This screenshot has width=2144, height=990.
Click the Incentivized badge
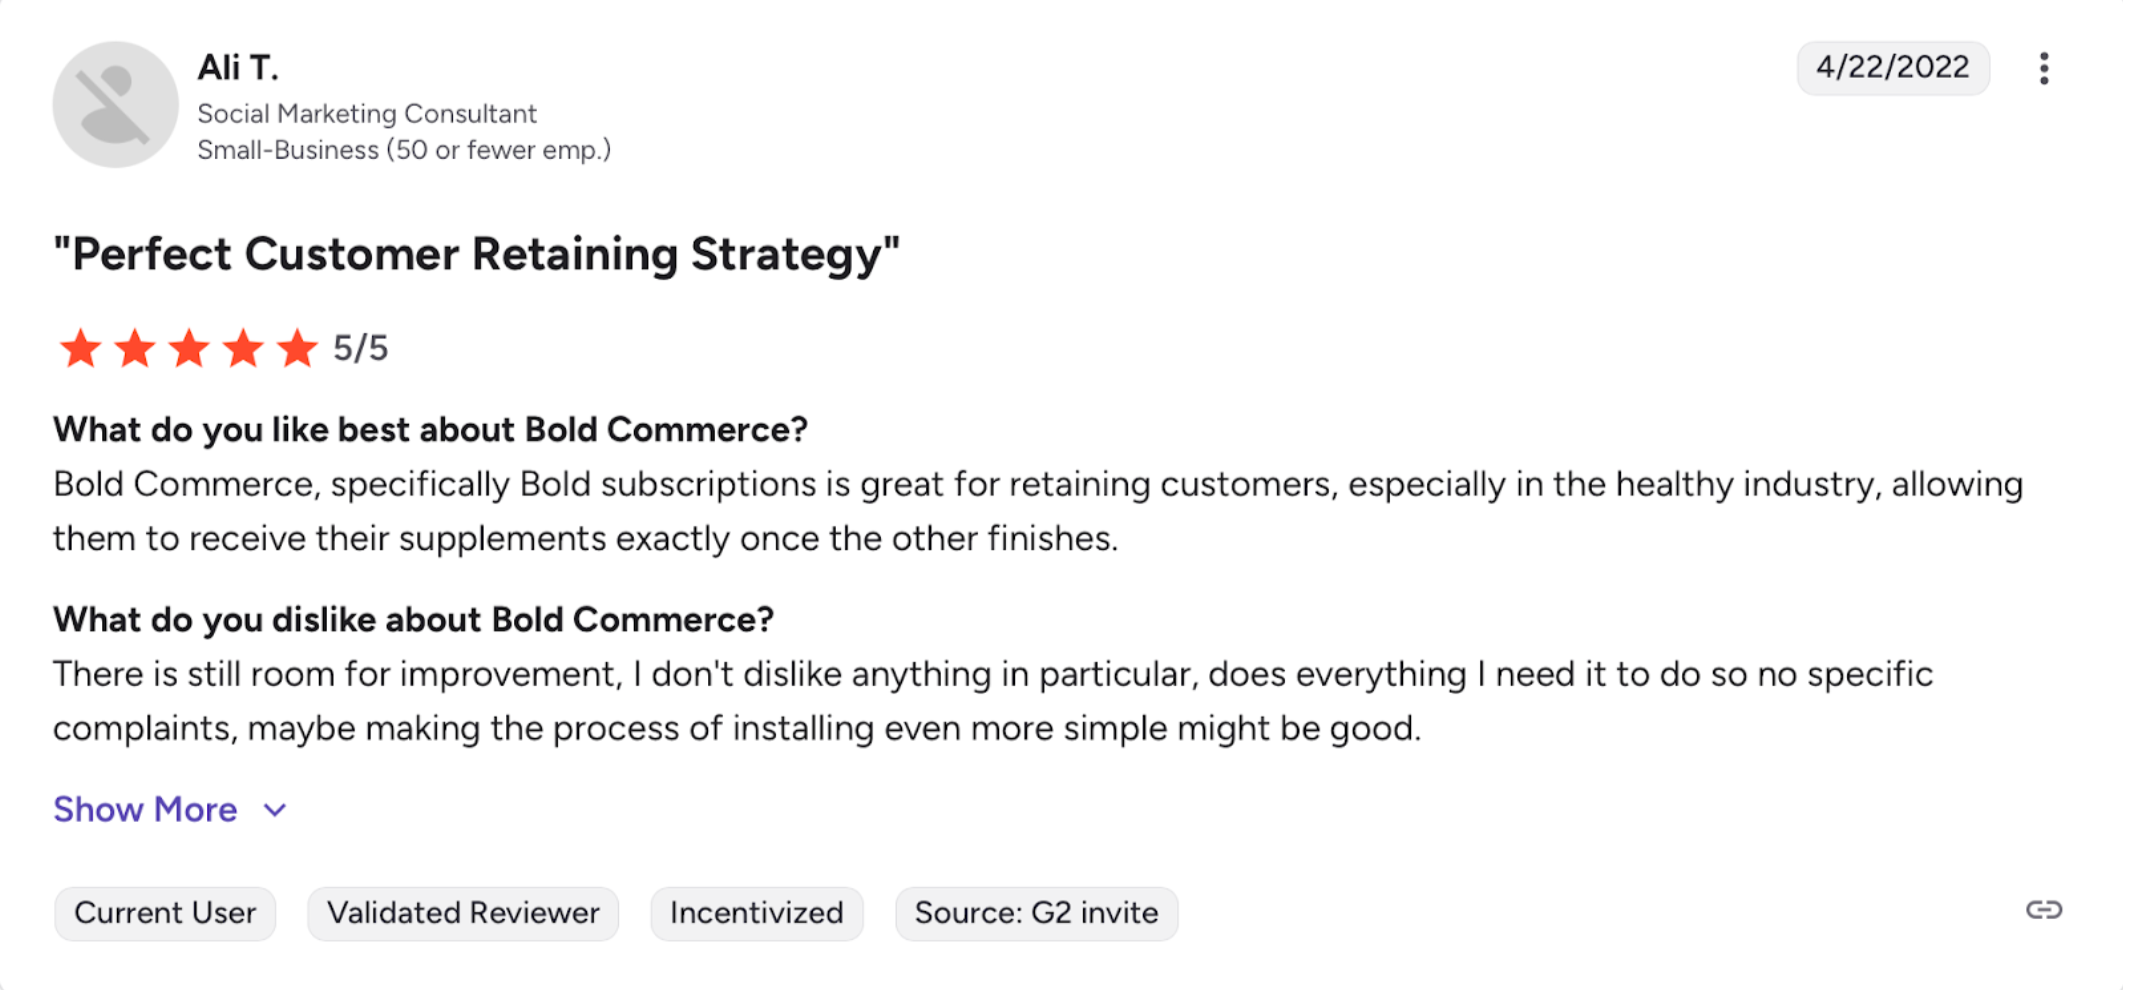[x=756, y=913]
